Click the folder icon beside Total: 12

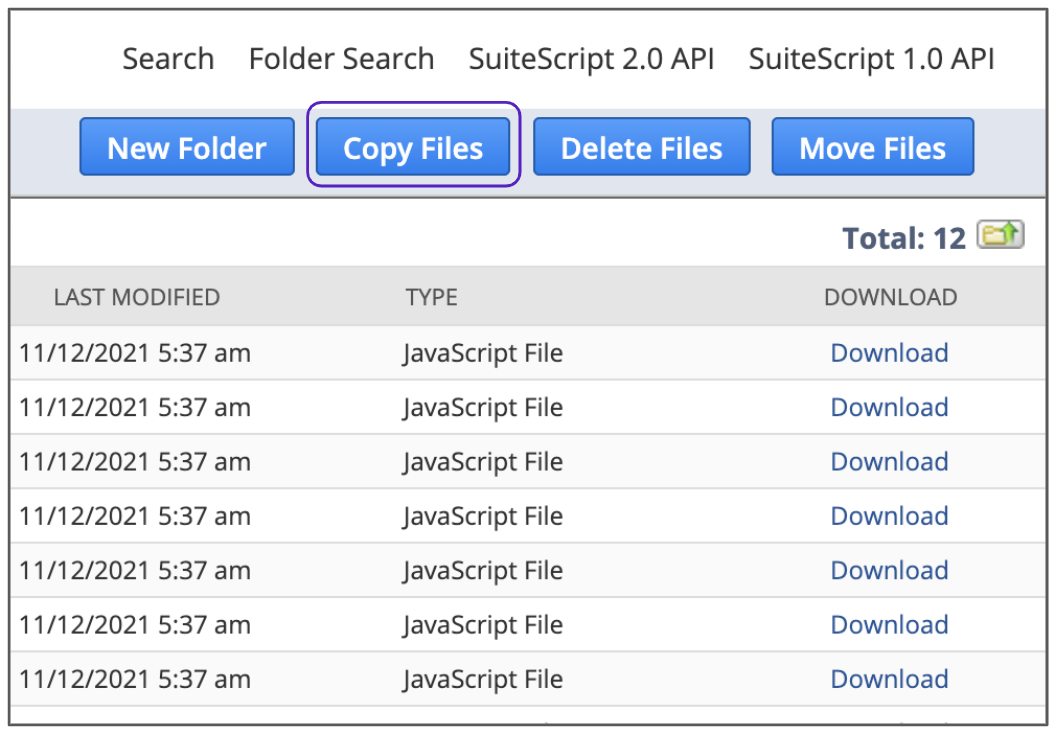(999, 235)
